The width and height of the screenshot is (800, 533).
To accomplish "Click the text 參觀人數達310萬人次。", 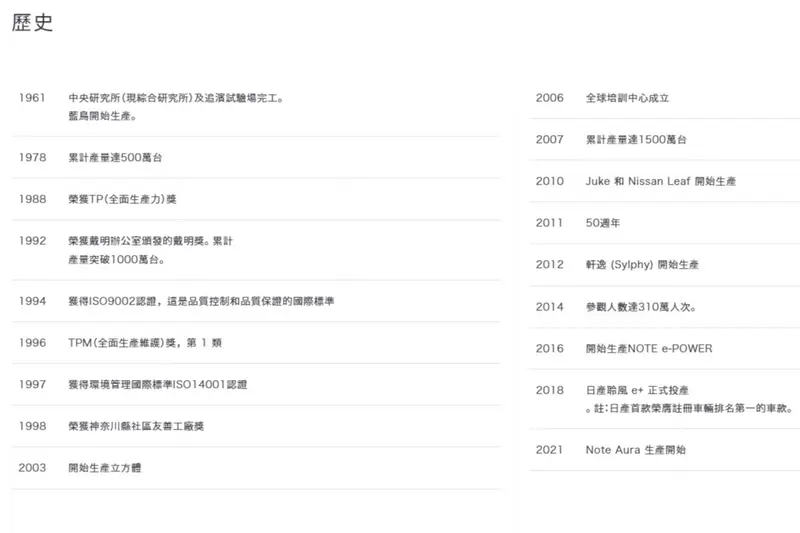I will pyautogui.click(x=641, y=307).
